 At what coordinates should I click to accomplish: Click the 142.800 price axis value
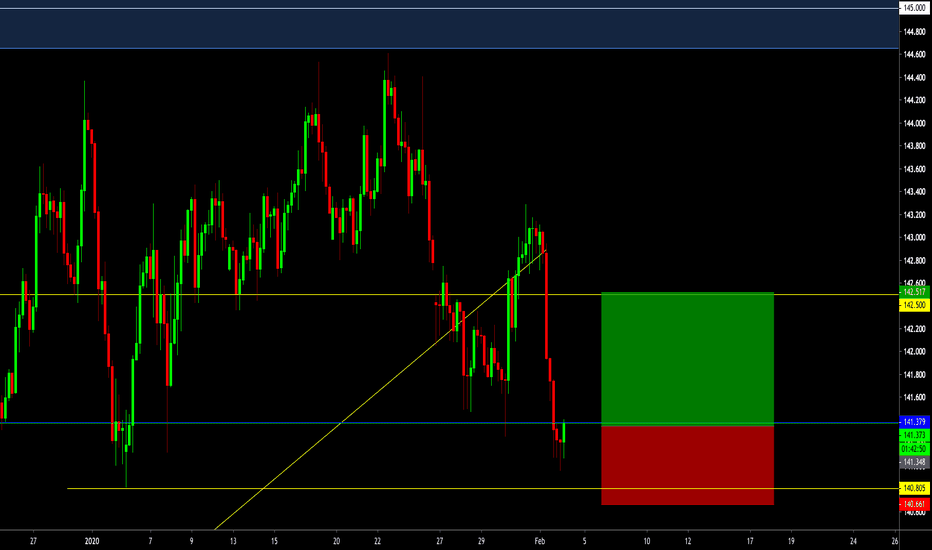tap(914, 260)
